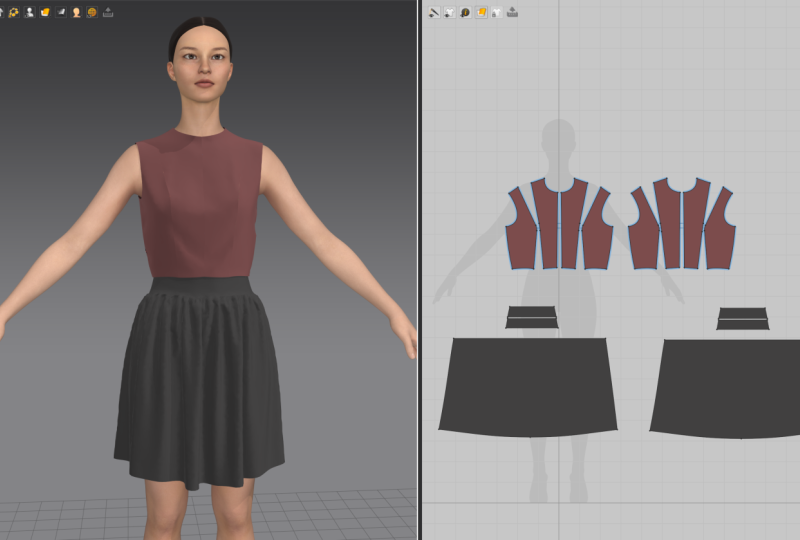Toggle skin-tone avatar head icon in 3D toolbar
Image resolution: width=800 pixels, height=540 pixels.
77,12
